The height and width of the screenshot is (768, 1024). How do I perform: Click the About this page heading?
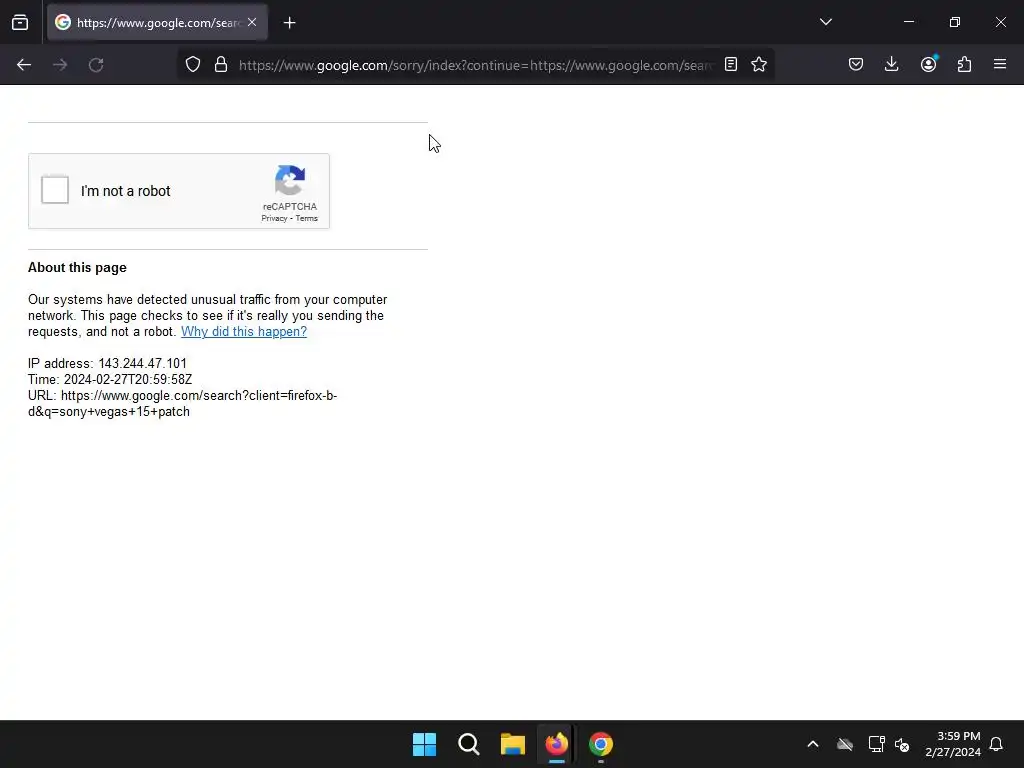pos(77,267)
